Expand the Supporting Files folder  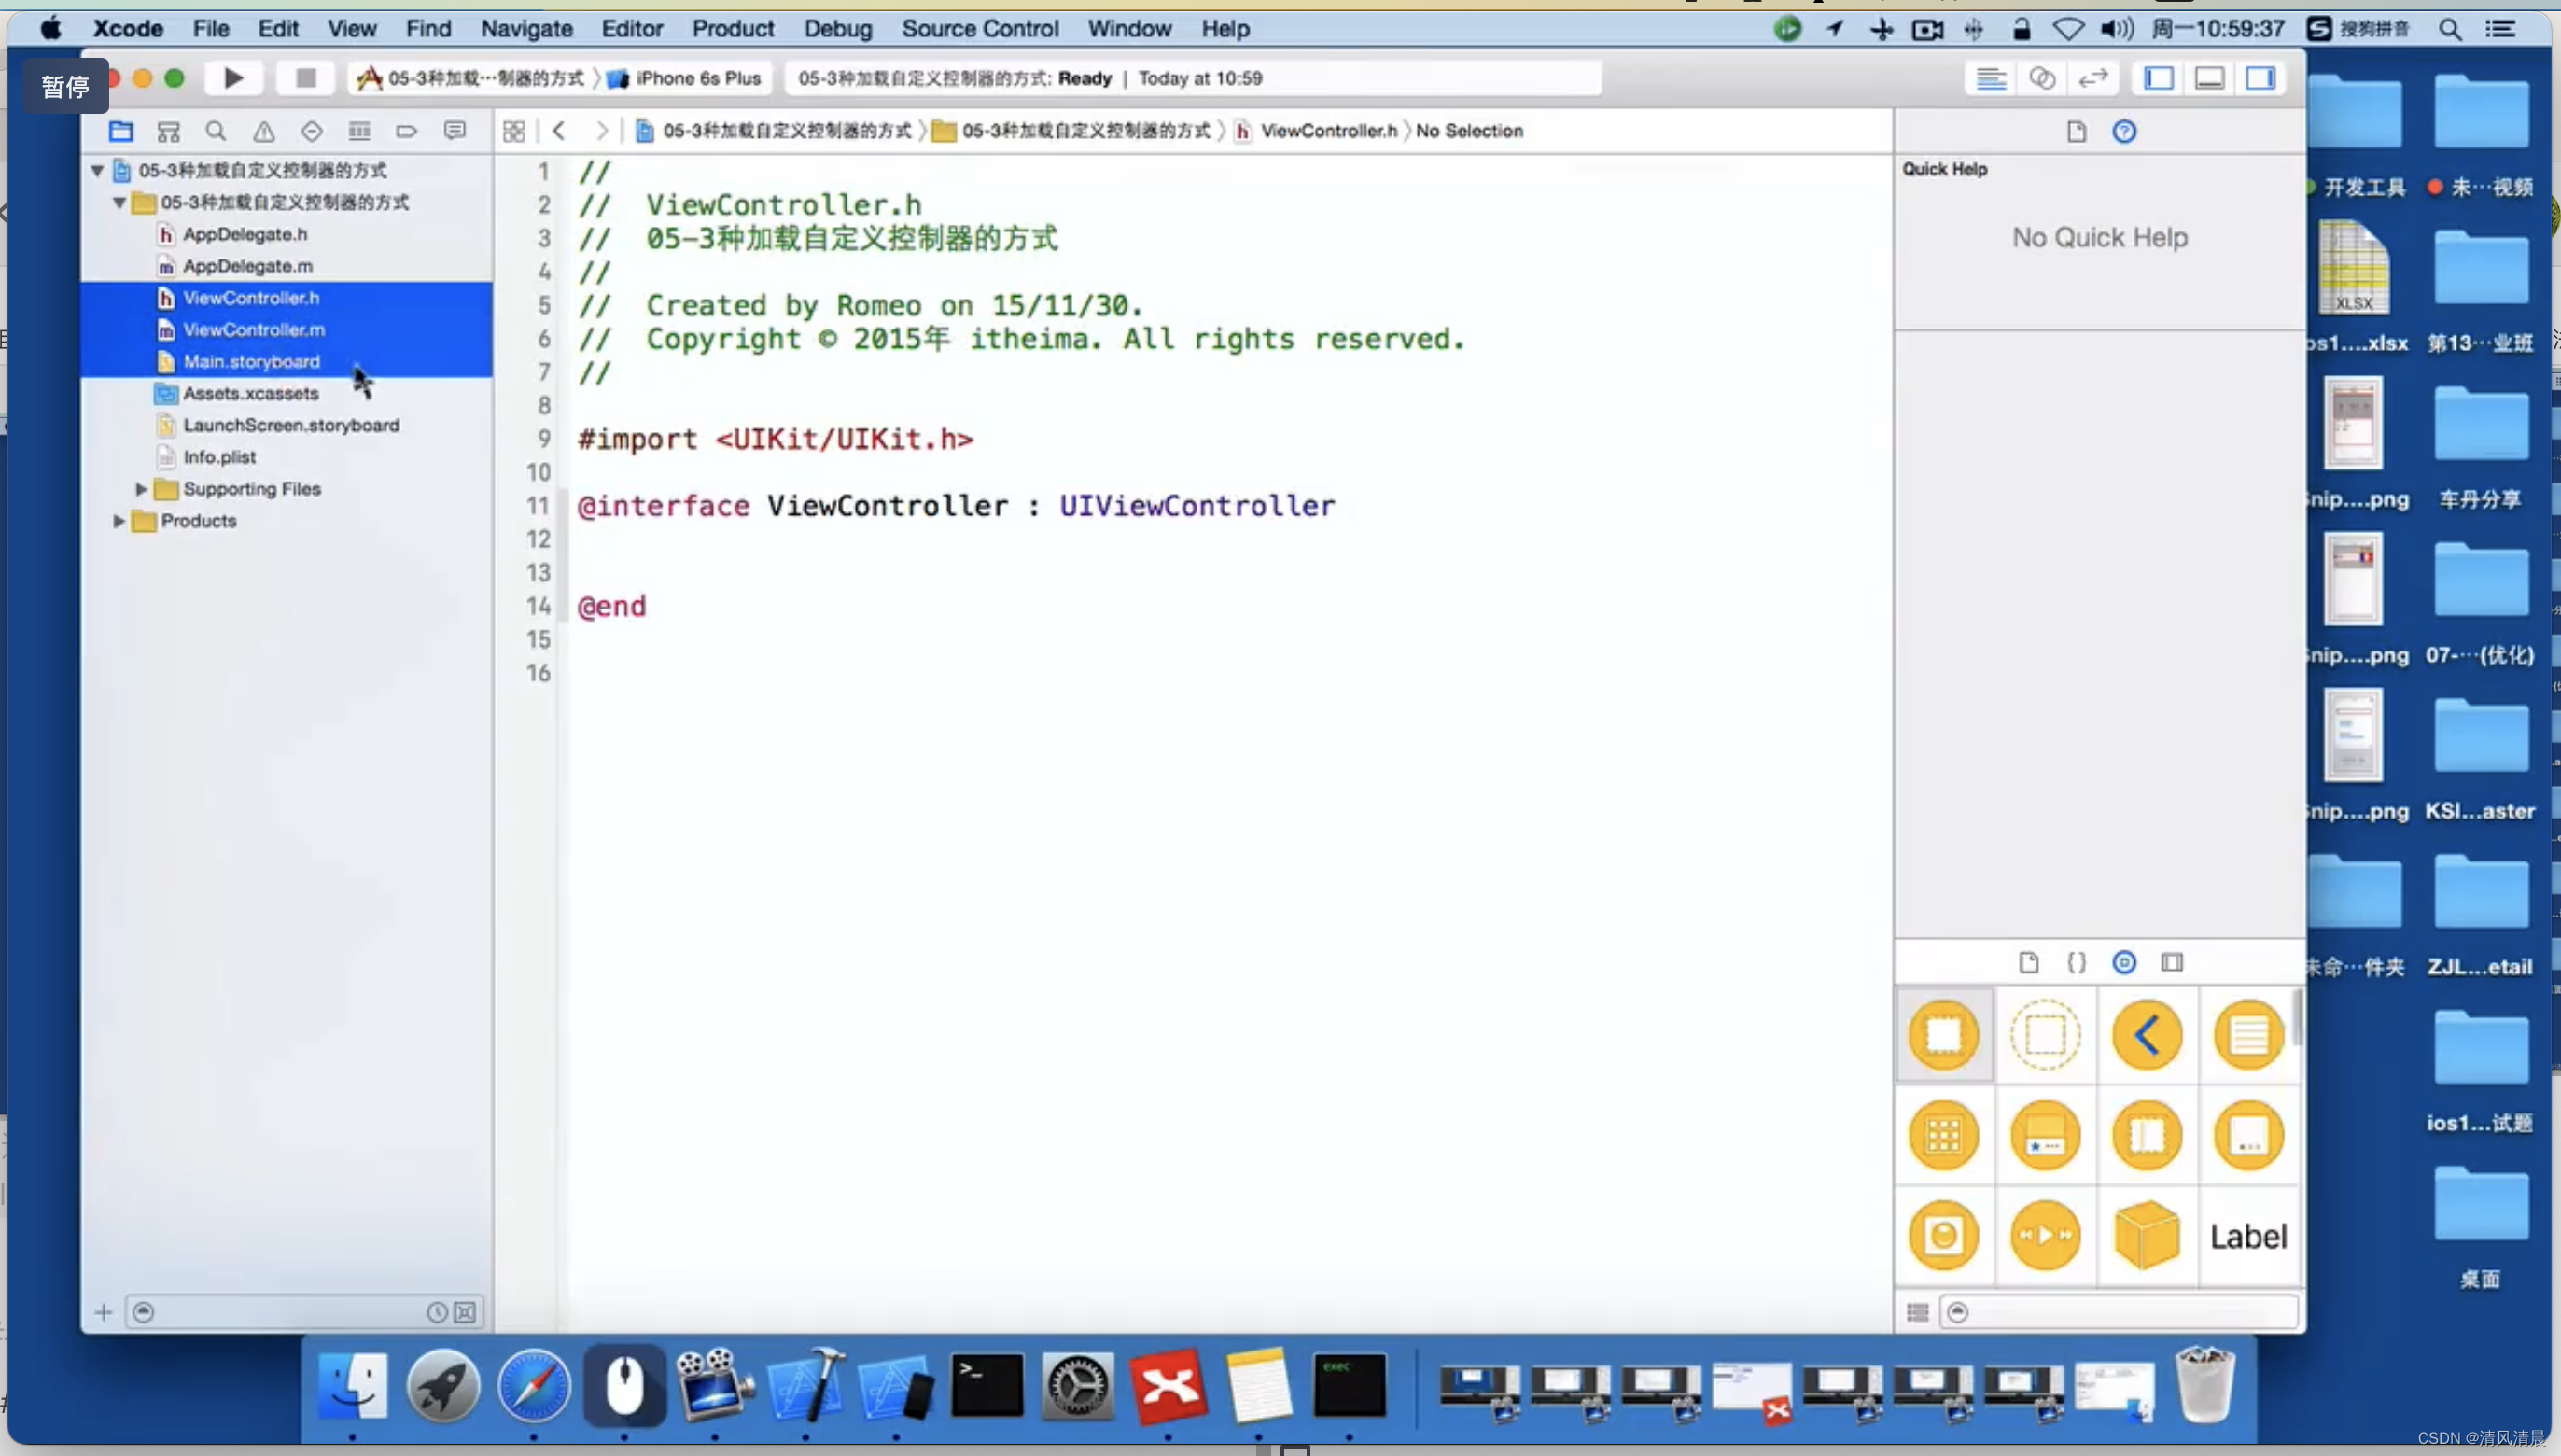tap(141, 489)
